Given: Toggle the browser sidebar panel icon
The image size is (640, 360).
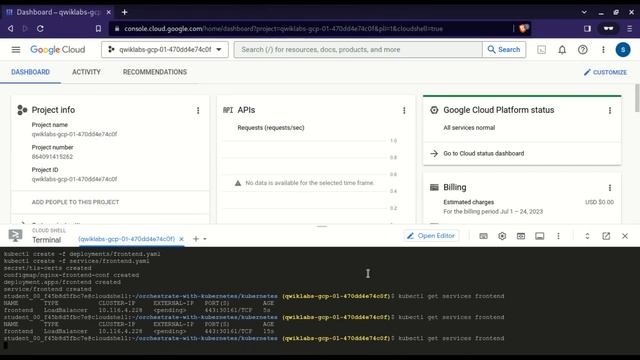Looking at the screenshot, I should tap(587, 29).
